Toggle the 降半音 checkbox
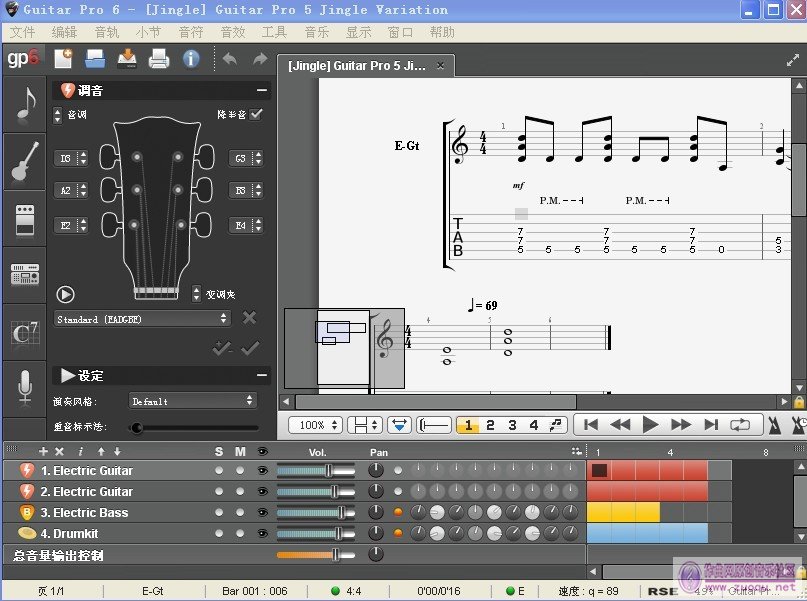 click(256, 114)
